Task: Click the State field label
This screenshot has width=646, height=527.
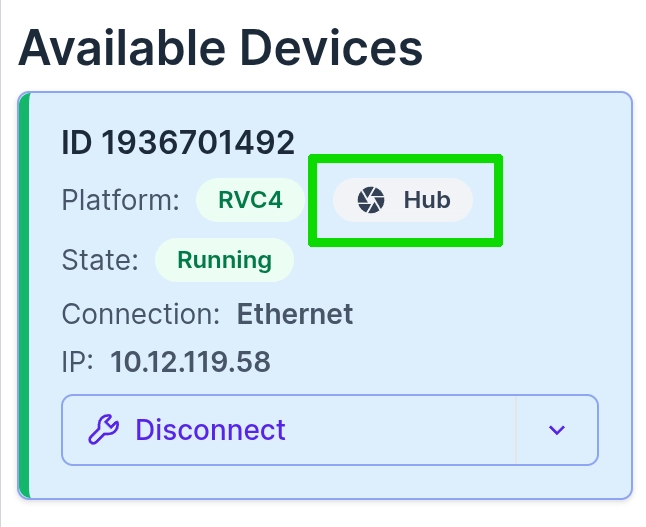Action: pos(100,260)
